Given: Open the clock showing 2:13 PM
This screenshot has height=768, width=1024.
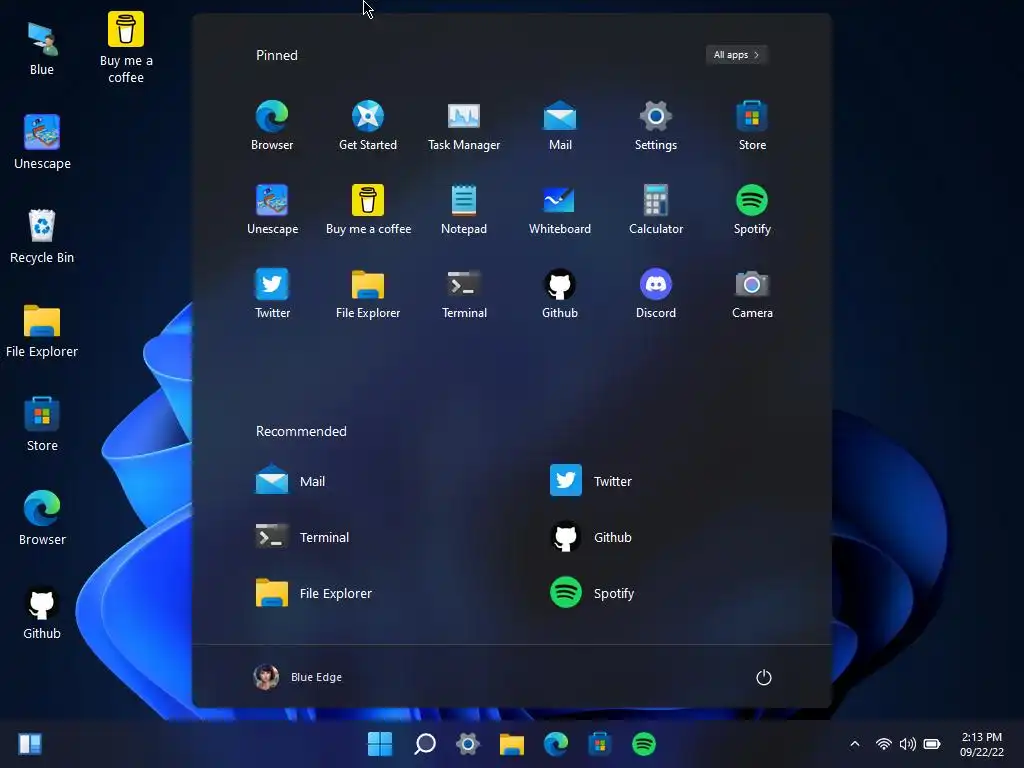Looking at the screenshot, I should pyautogui.click(x=982, y=744).
